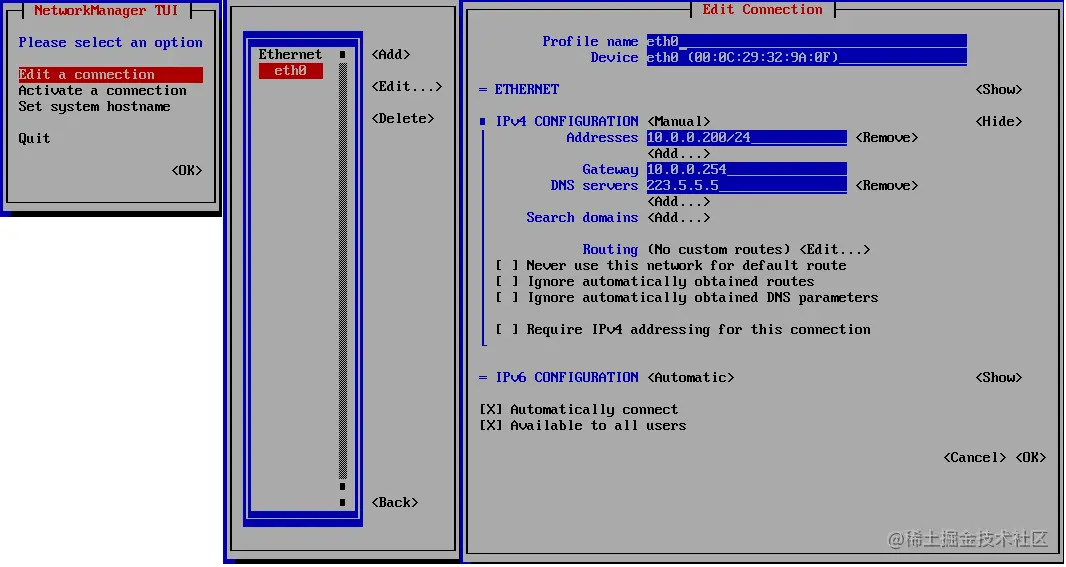Focus the Gateway field 10.0.0.254
Image resolution: width=1066 pixels, height=567 pixels.
click(746, 170)
